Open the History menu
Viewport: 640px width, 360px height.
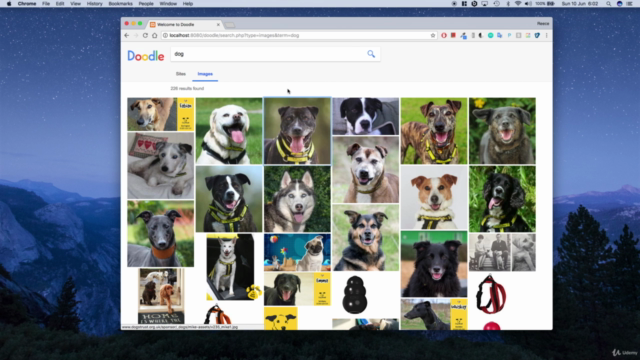(94, 4)
